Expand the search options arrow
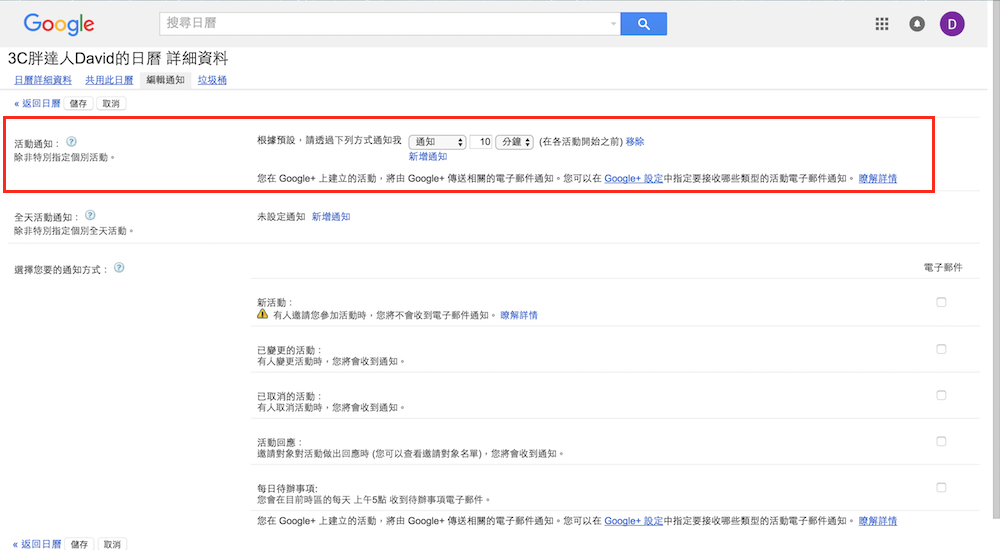Image resolution: width=1000 pixels, height=550 pixels. [x=613, y=24]
